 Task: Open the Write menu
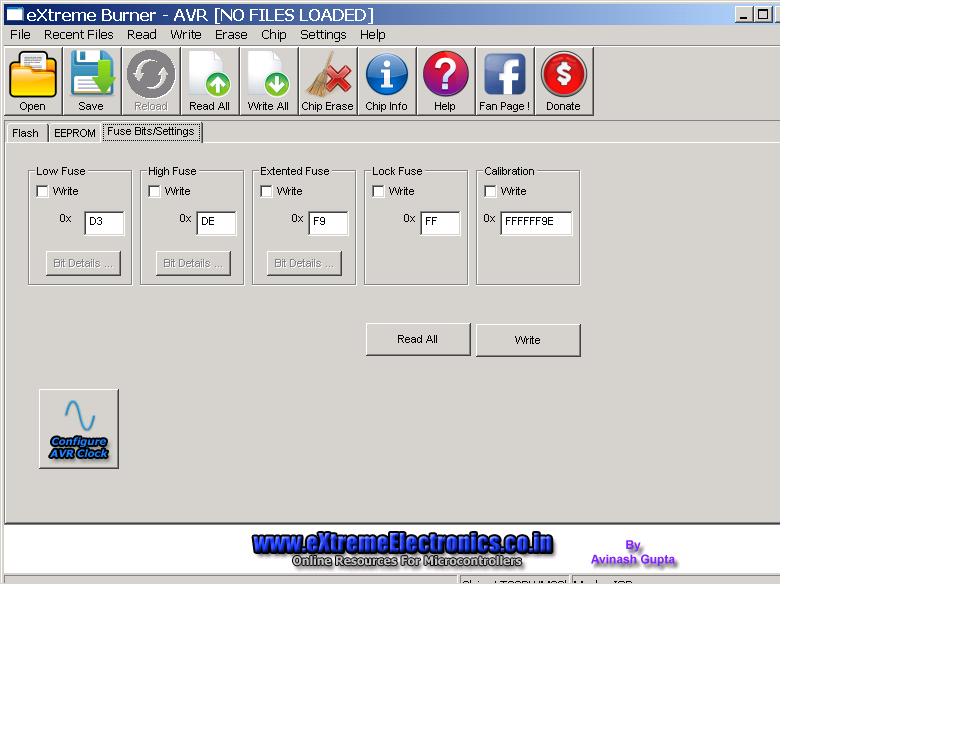point(186,35)
